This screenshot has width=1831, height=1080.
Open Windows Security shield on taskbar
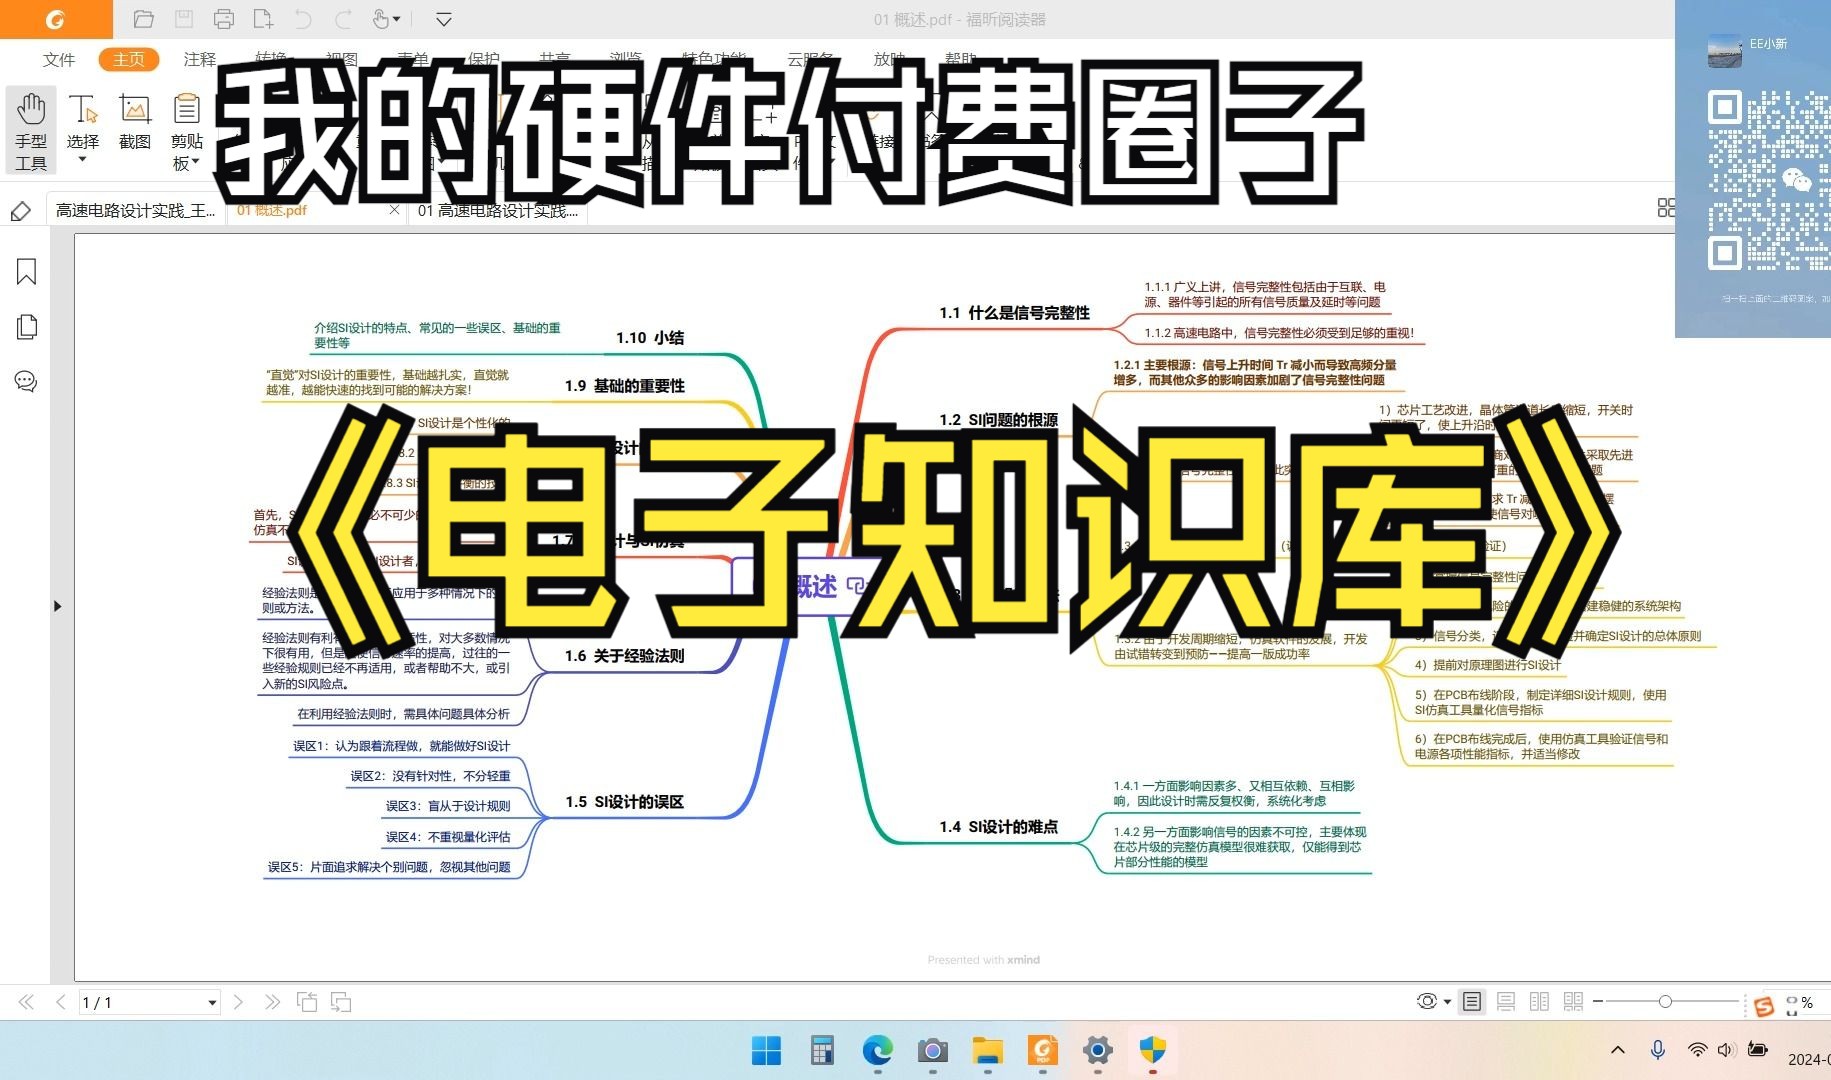point(1153,1050)
